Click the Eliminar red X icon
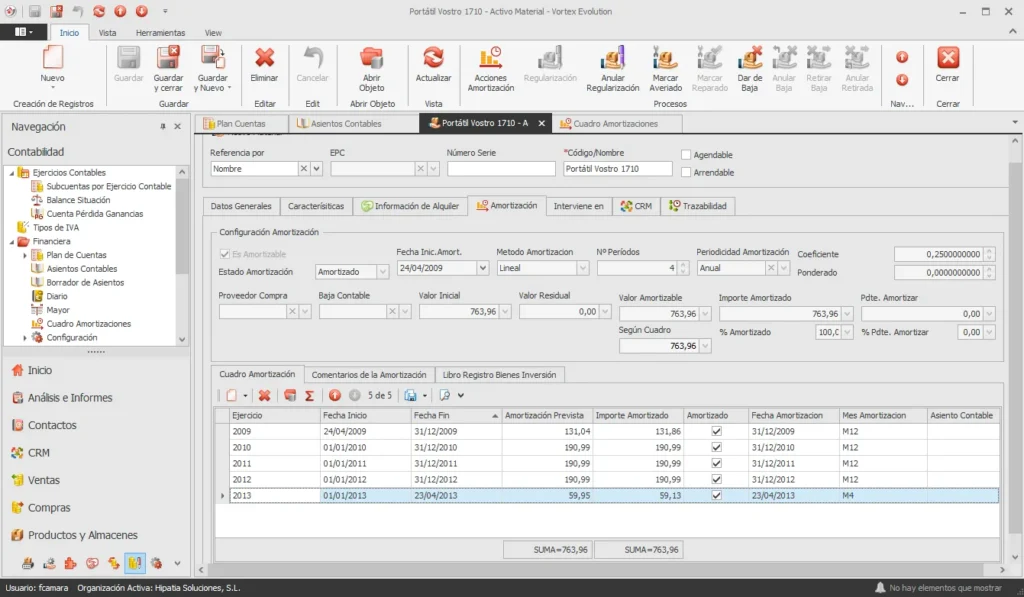1024x597 pixels. coord(264,57)
